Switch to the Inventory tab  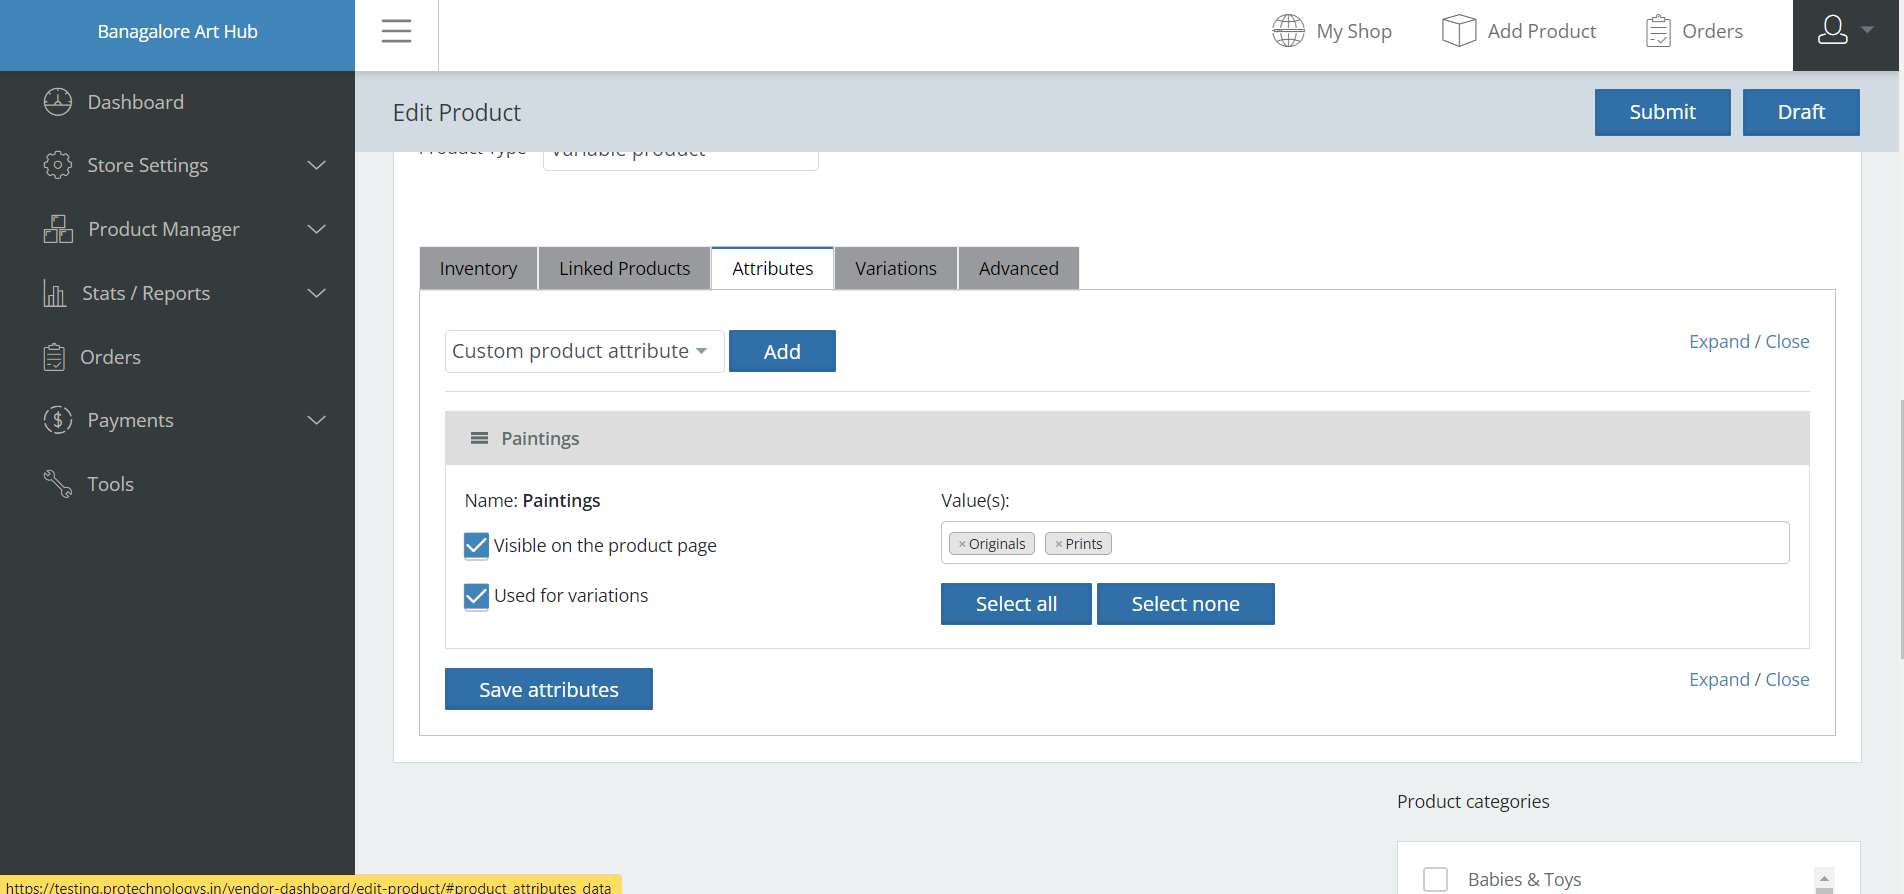tap(478, 268)
